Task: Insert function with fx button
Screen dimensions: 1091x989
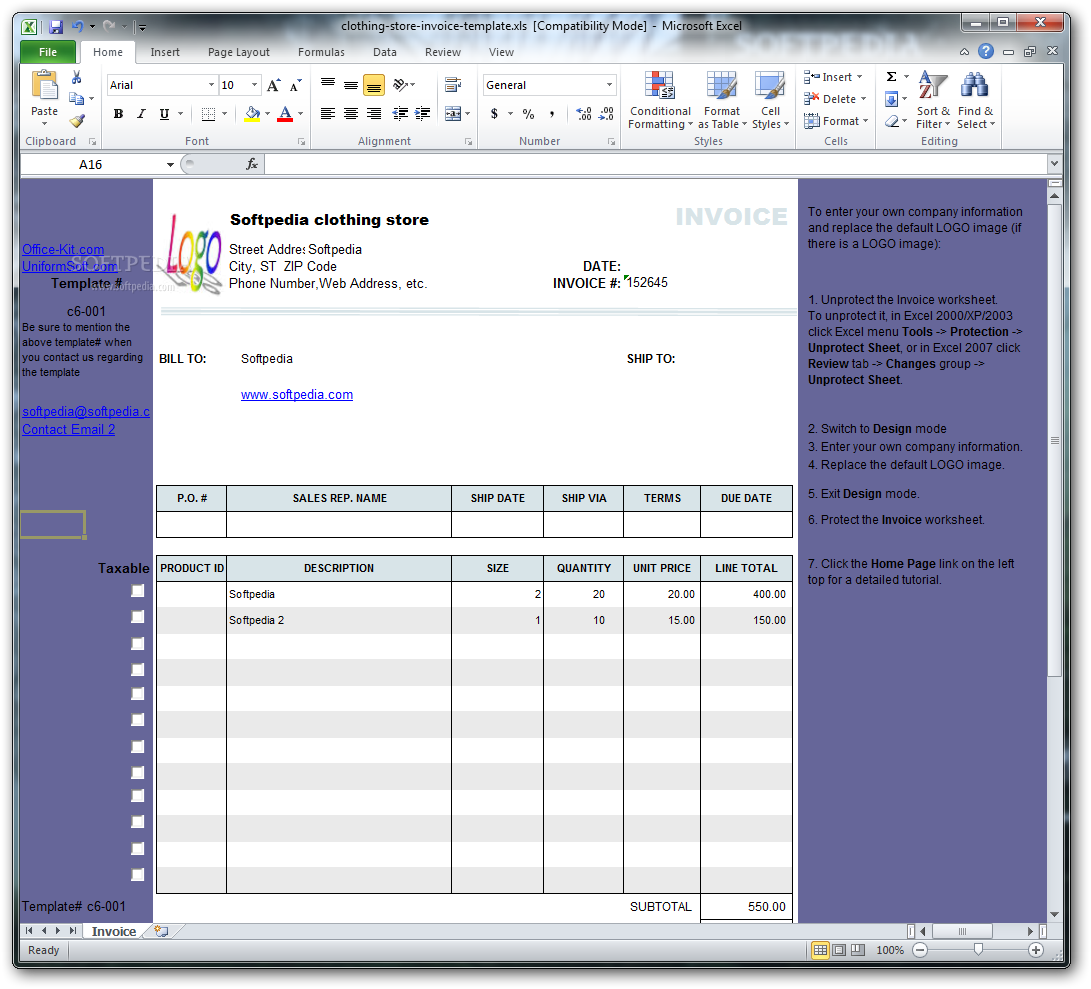Action: click(251, 164)
